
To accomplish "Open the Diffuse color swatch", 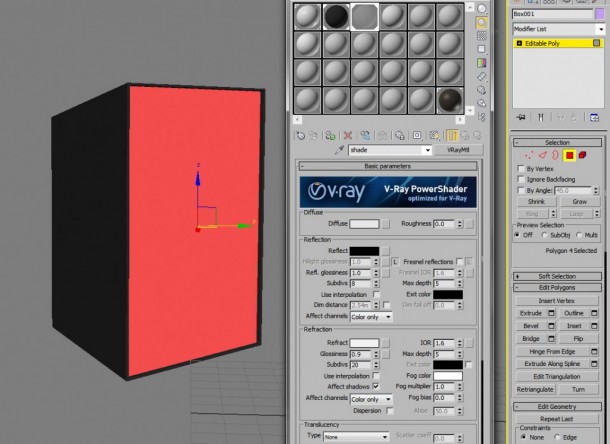I will 364,224.
